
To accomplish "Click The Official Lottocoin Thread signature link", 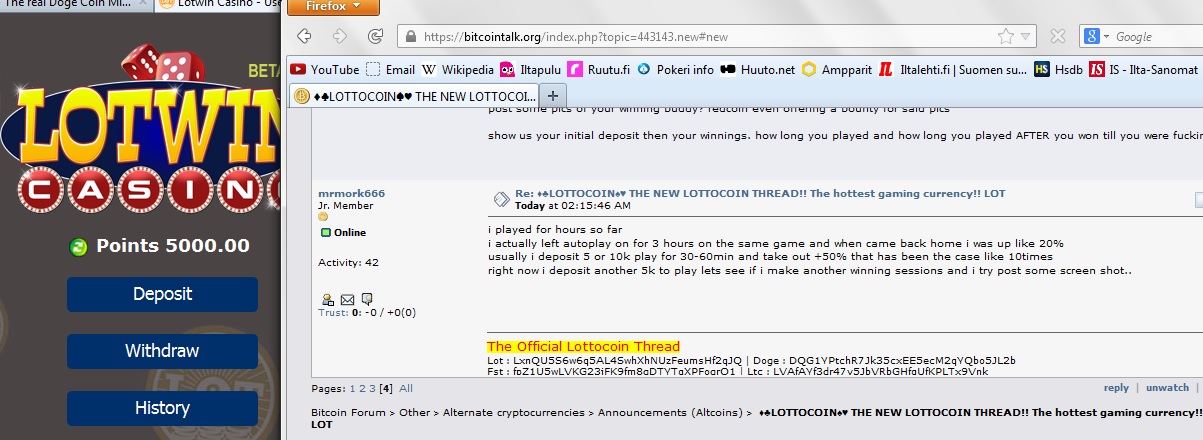I will pyautogui.click(x=583, y=346).
